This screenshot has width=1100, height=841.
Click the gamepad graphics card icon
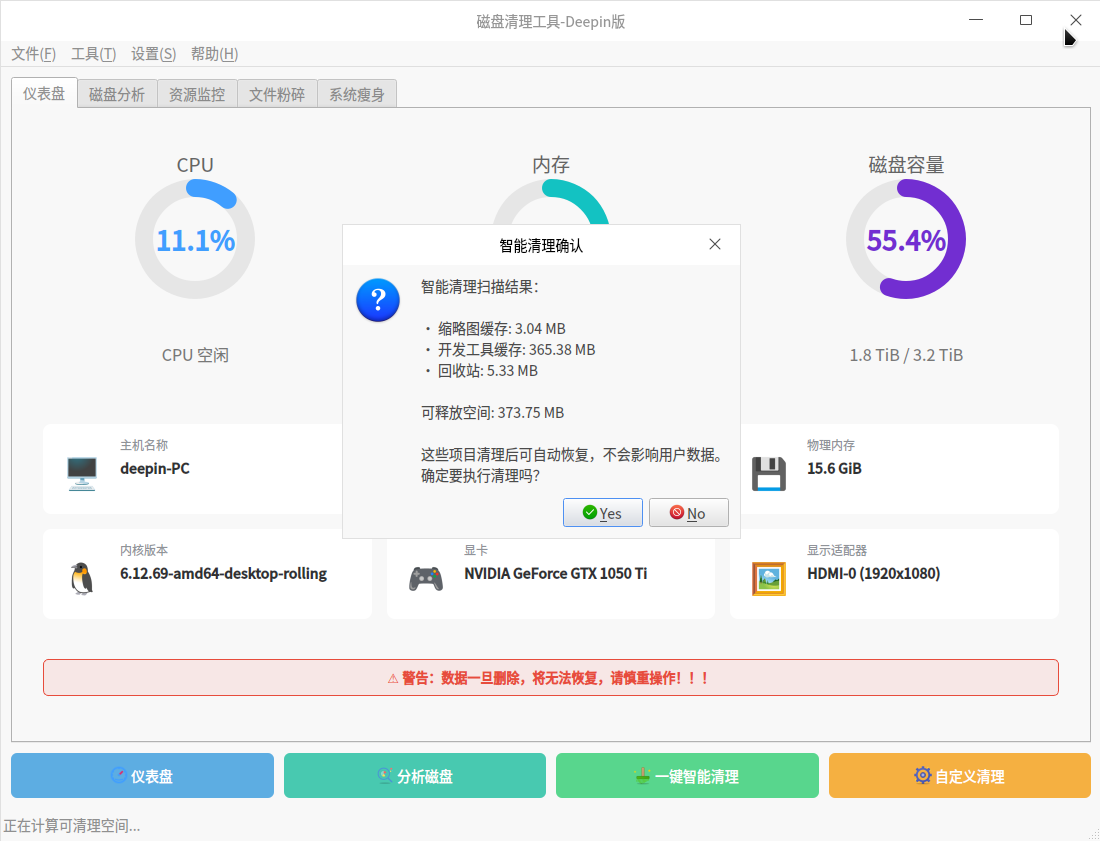(x=426, y=578)
